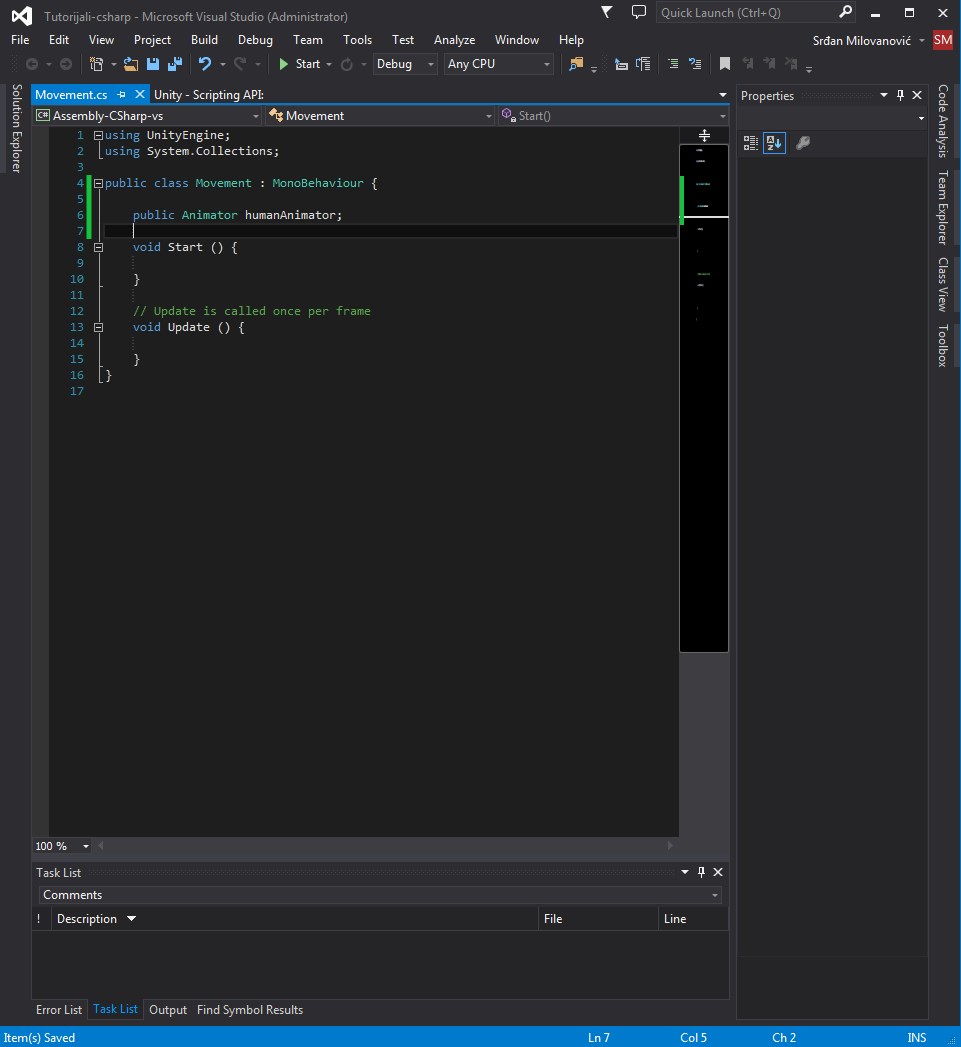The width and height of the screenshot is (961, 1047).
Task: Open the notifications flag icon
Action: 607,12
